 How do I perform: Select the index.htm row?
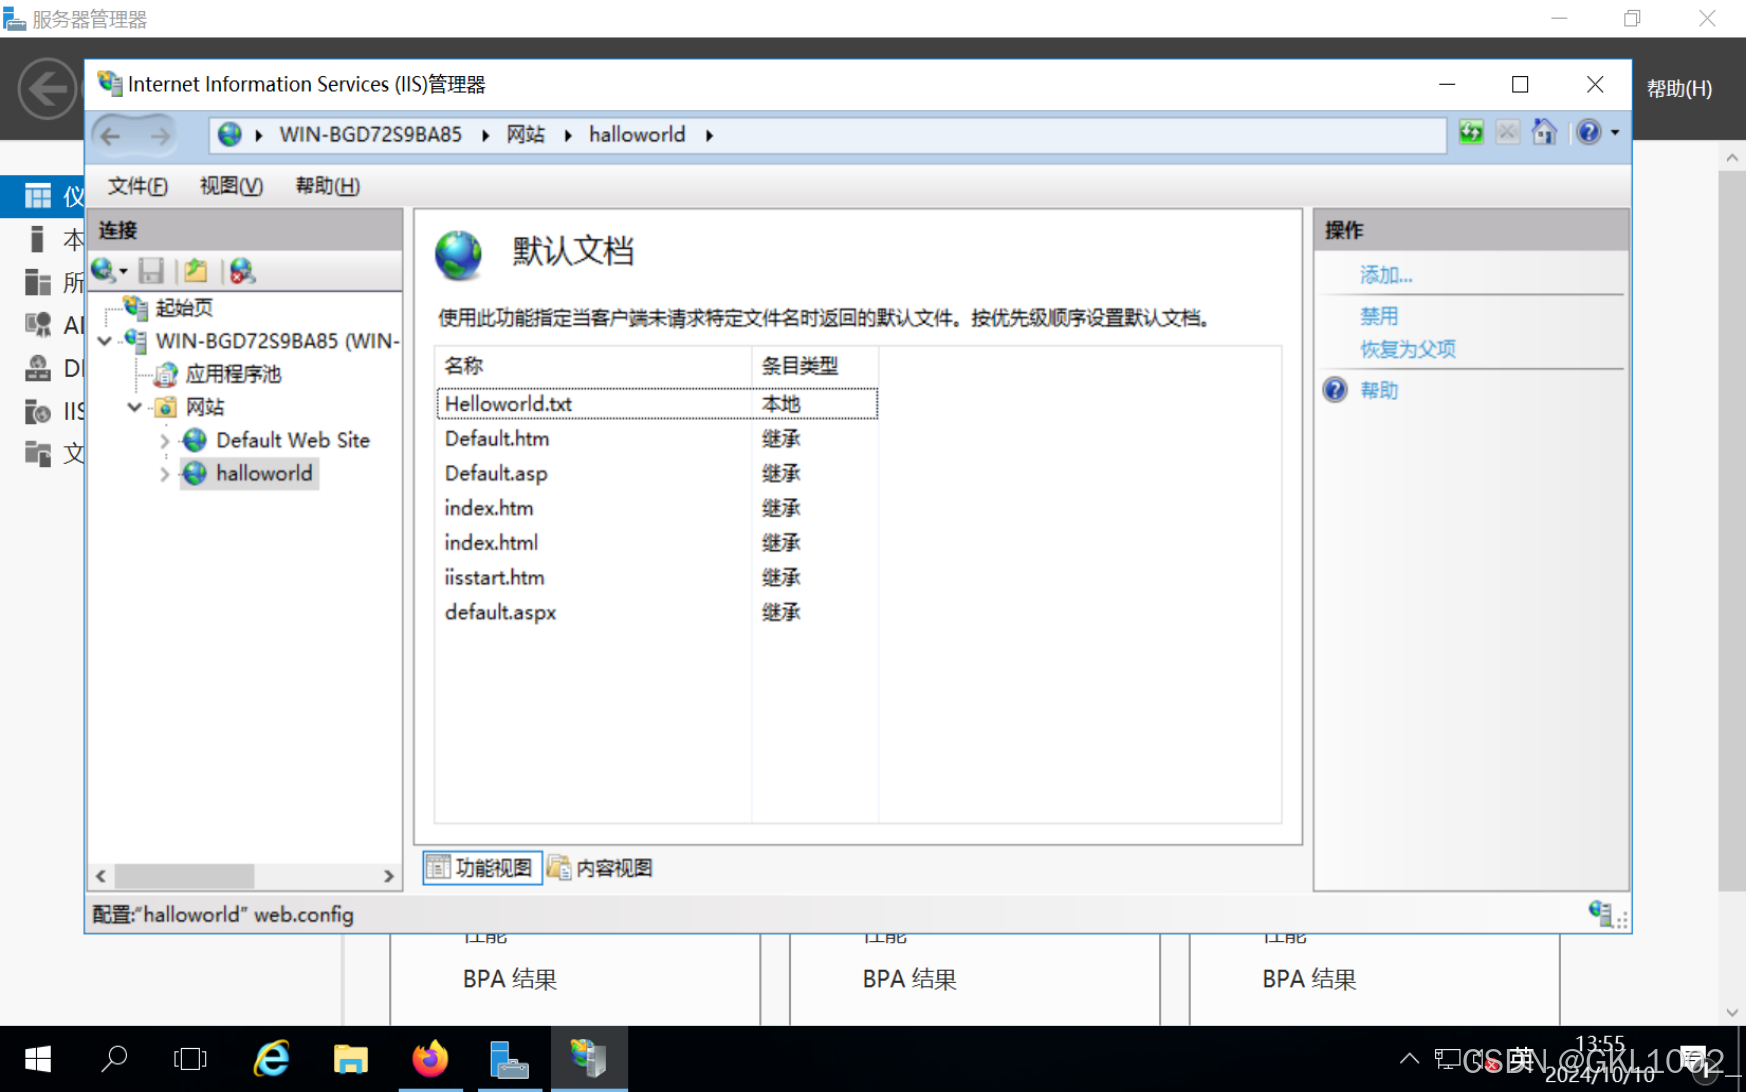point(657,508)
